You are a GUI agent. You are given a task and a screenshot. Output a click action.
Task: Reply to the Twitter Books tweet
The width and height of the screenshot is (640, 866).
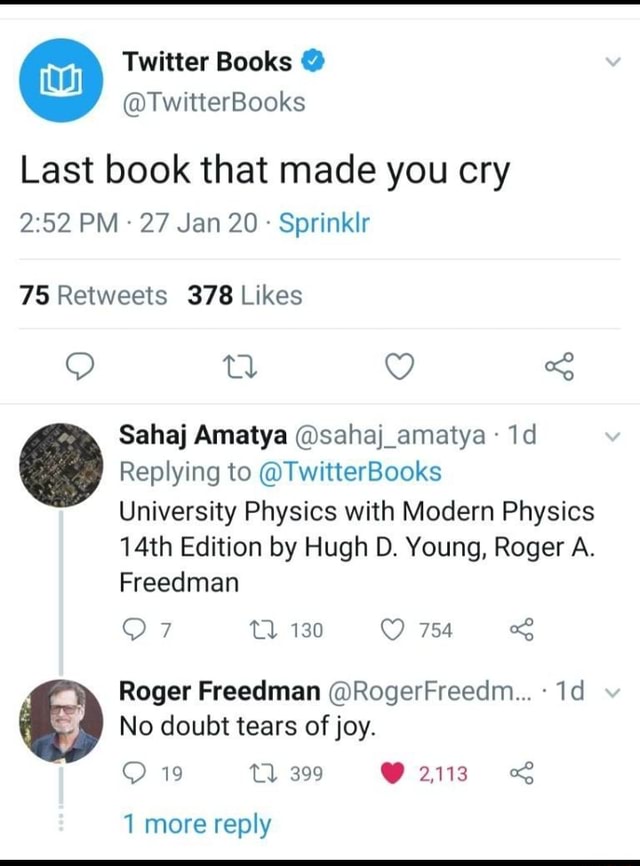[80, 367]
